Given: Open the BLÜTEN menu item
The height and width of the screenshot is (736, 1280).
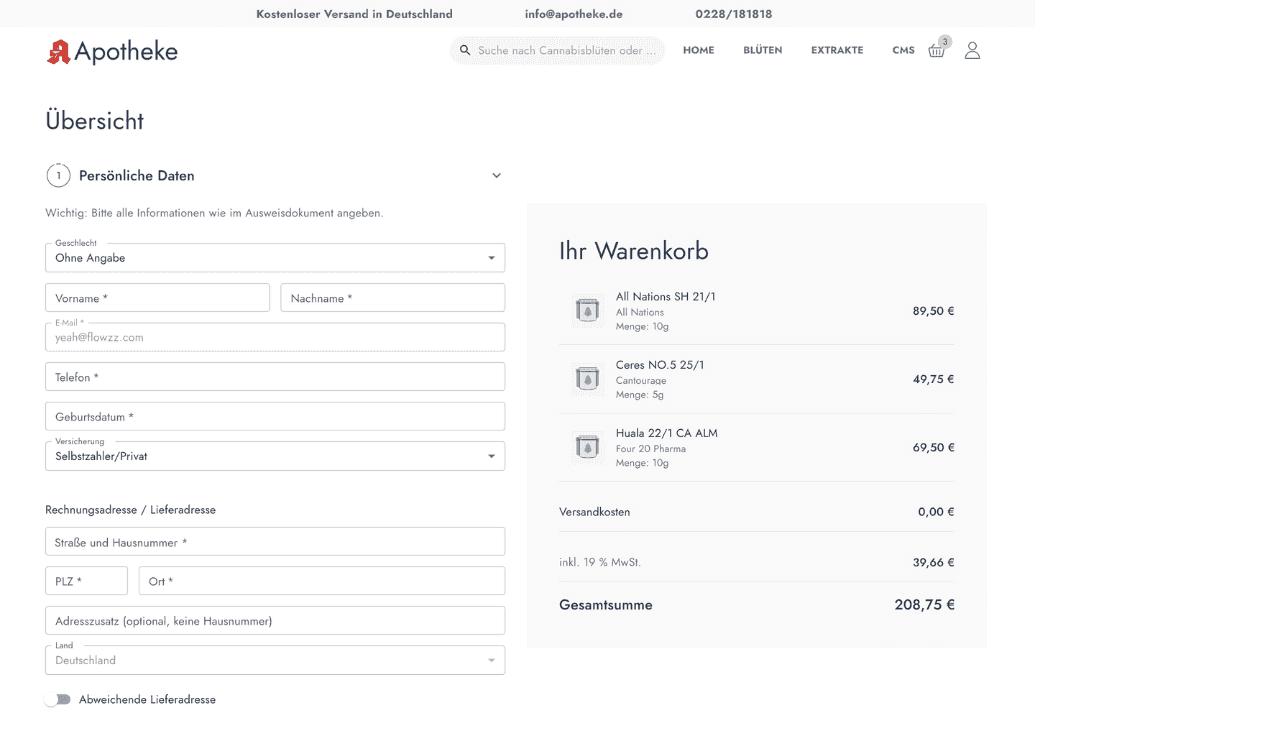Looking at the screenshot, I should [762, 50].
